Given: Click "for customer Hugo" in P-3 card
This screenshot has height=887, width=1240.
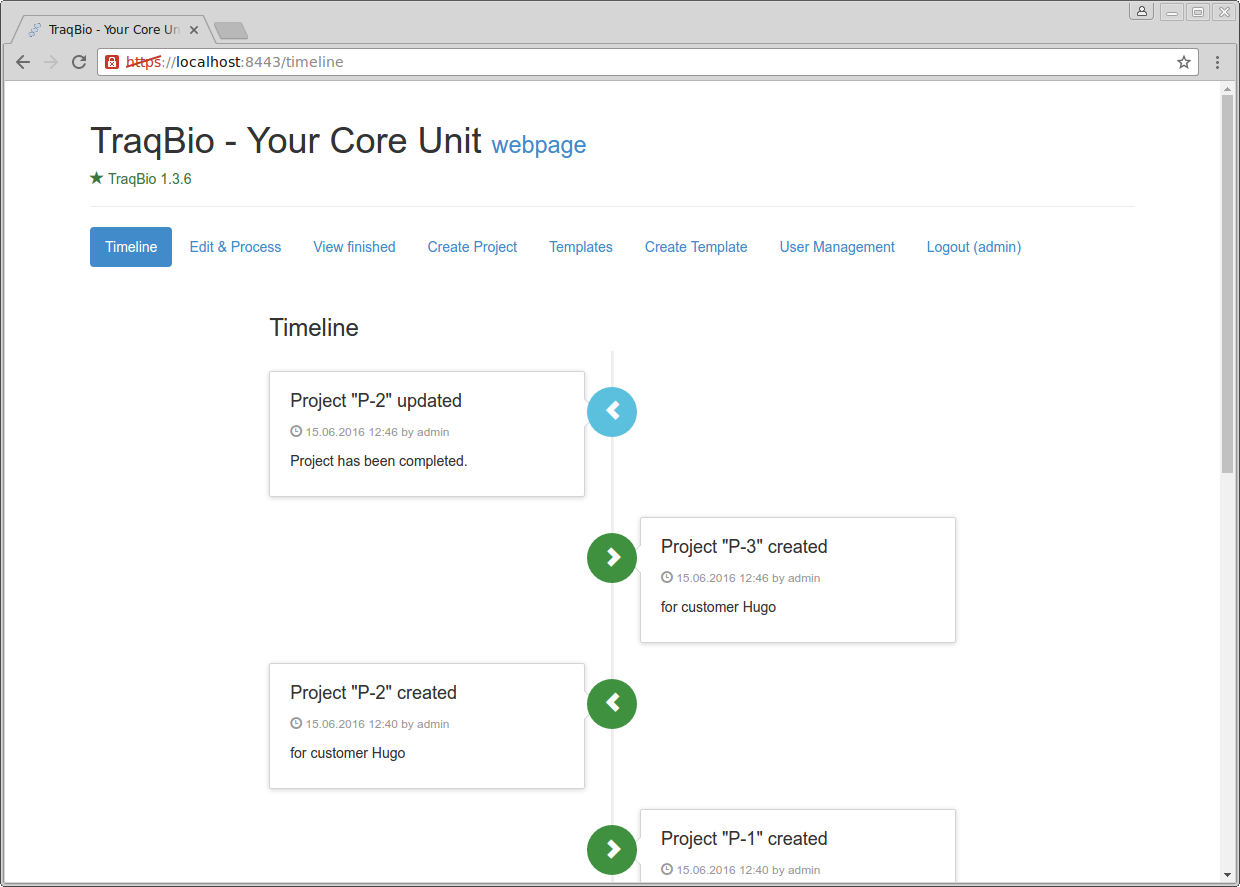Looking at the screenshot, I should click(x=718, y=607).
